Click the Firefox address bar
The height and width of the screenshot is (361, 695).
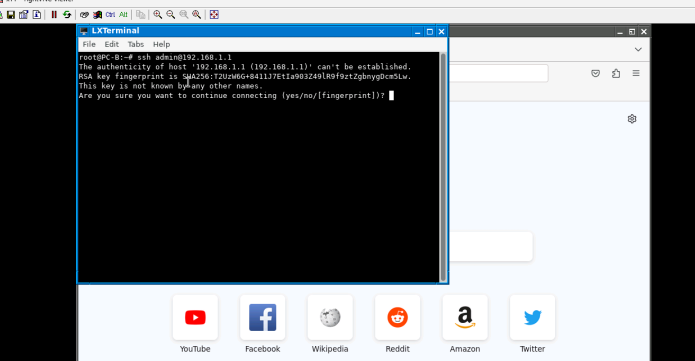pos(499,73)
